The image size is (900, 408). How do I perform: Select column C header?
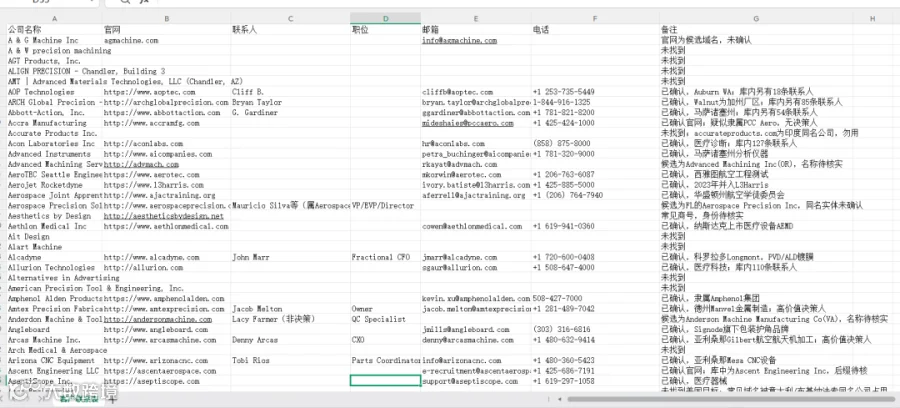tap(290, 18)
